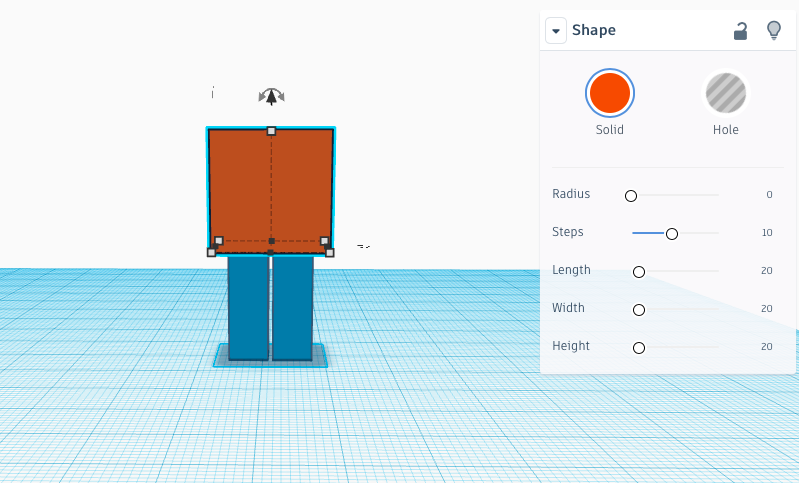Click the Height slider handle
799x483 pixels.
[639, 348]
